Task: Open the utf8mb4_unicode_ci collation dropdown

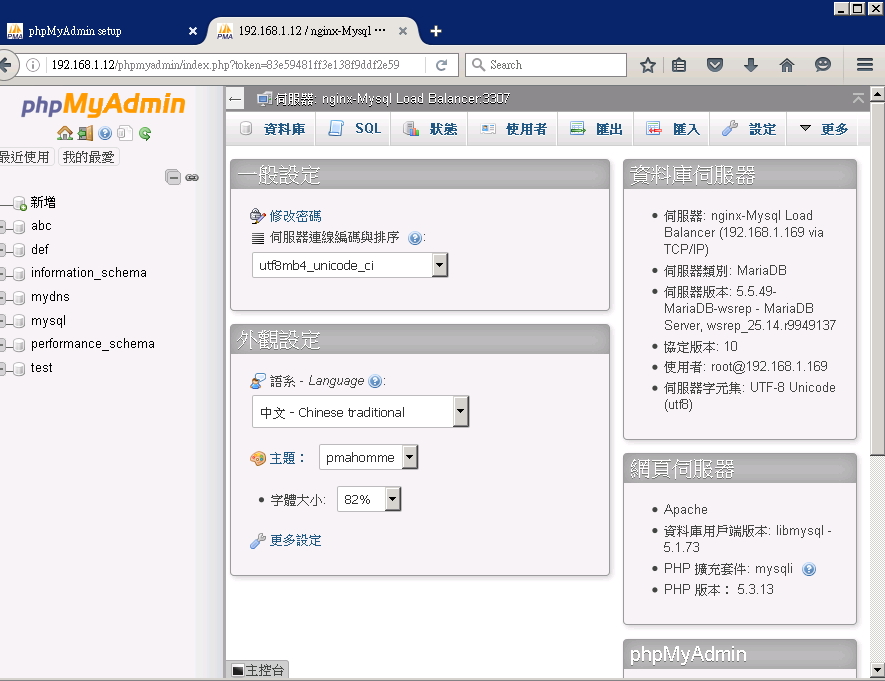Action: (x=350, y=265)
